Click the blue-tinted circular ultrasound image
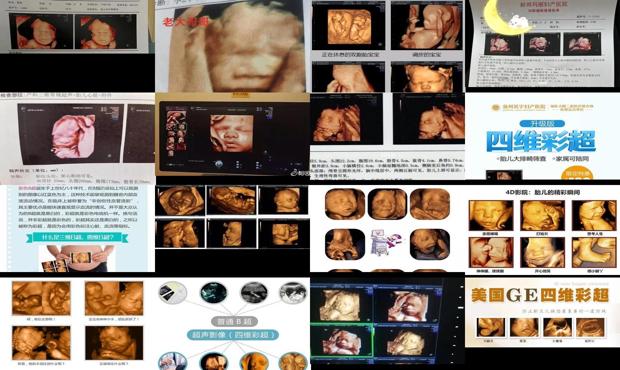Image resolution: width=620 pixels, height=370 pixels. point(213,293)
